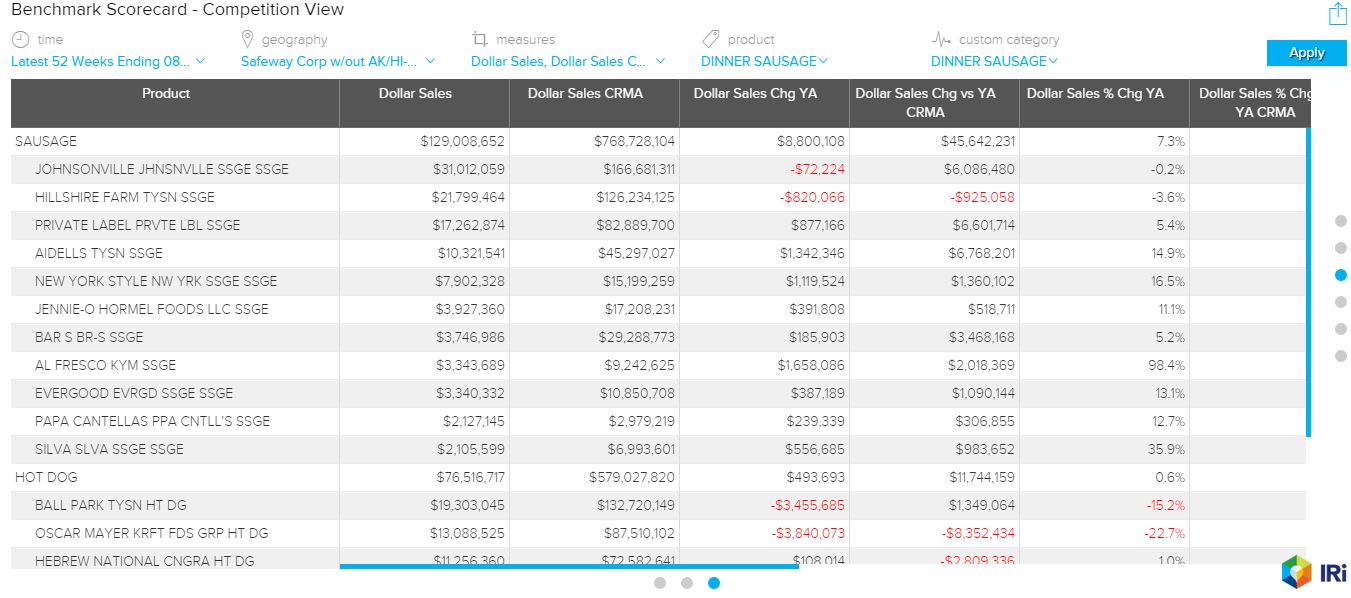This screenshot has height=598, width=1351.
Task: Select the top dot in right-side pager
Action: [x=1341, y=221]
